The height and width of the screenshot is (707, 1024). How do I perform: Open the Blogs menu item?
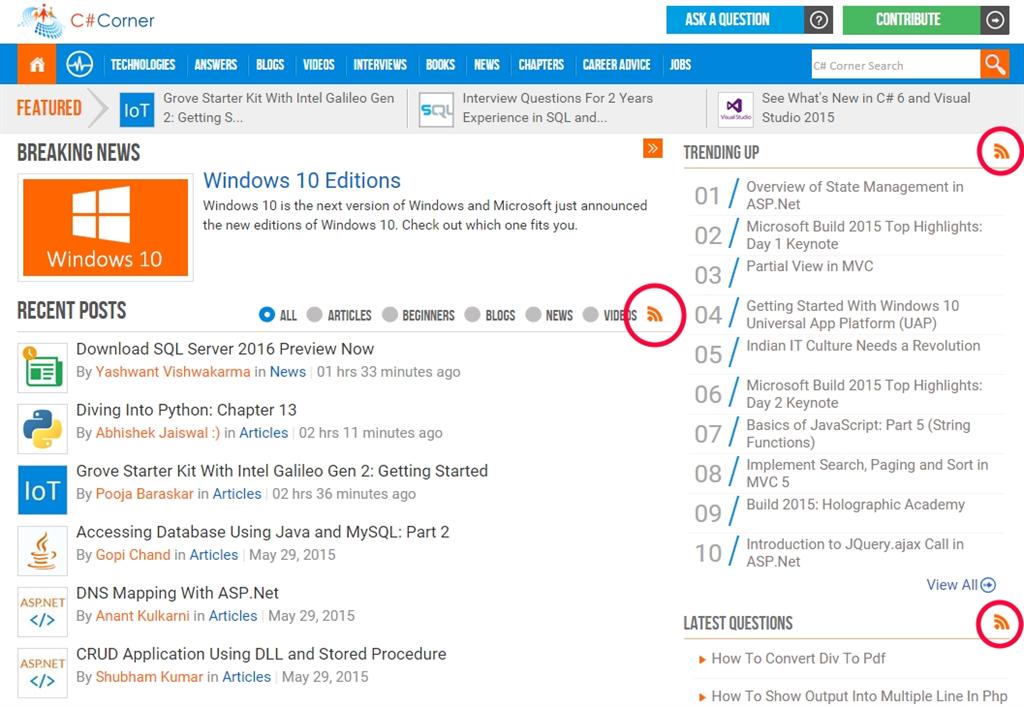270,65
